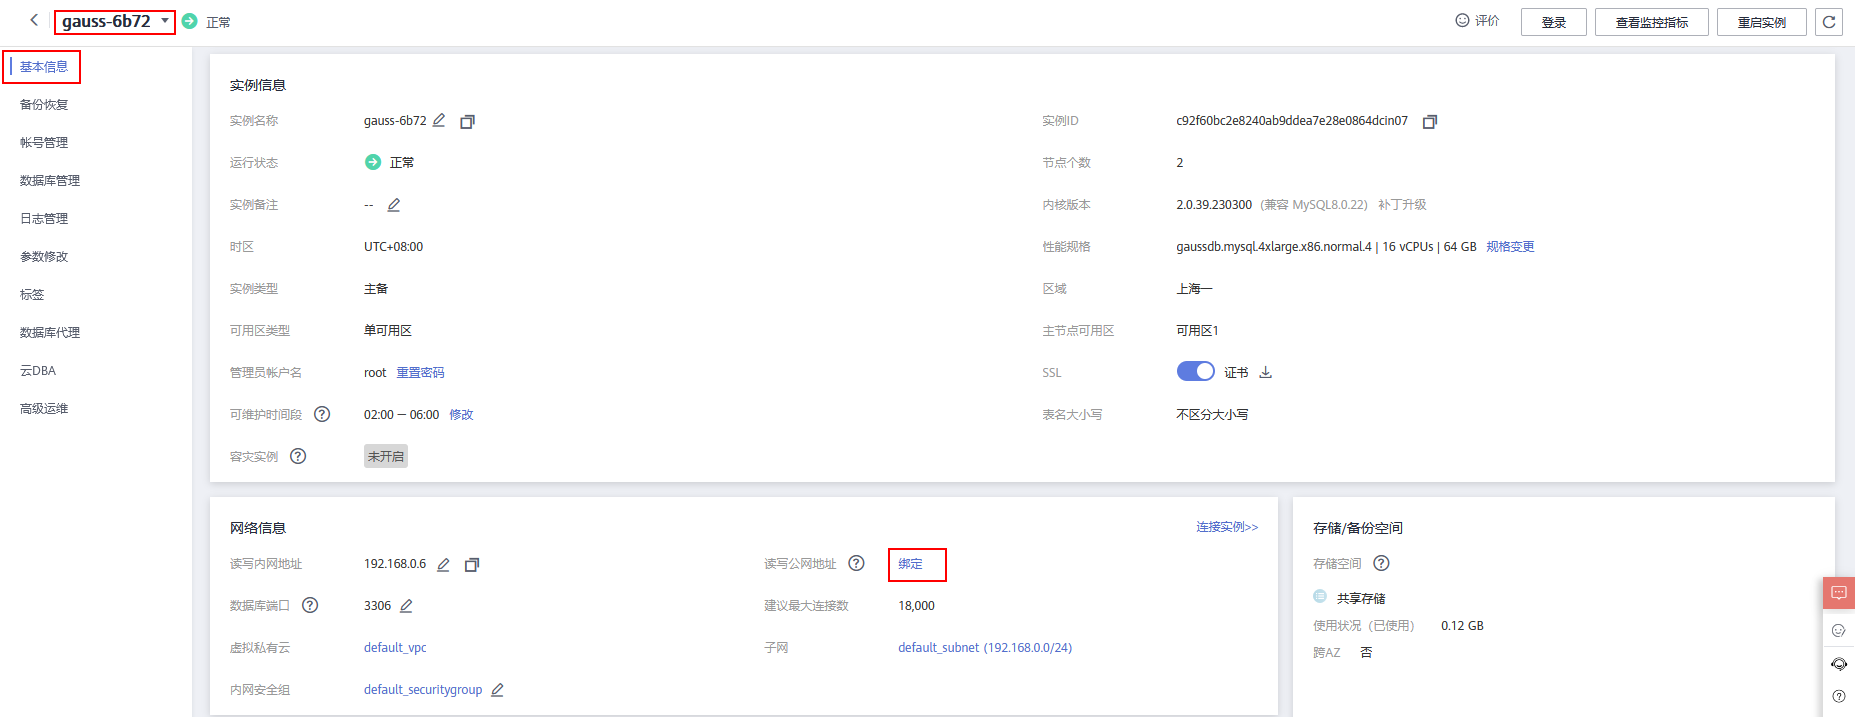Open 云DBA in the sidebar
The image size is (1855, 717).
click(38, 371)
